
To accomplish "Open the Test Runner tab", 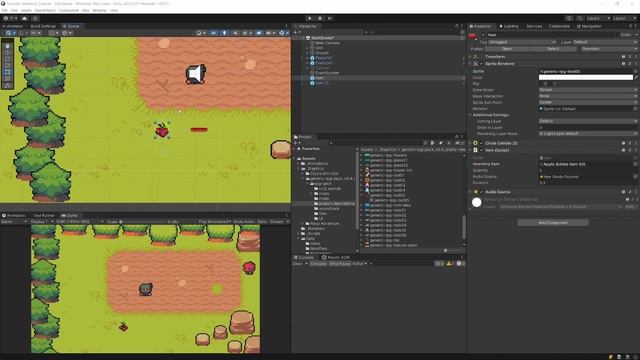I will coord(44,216).
